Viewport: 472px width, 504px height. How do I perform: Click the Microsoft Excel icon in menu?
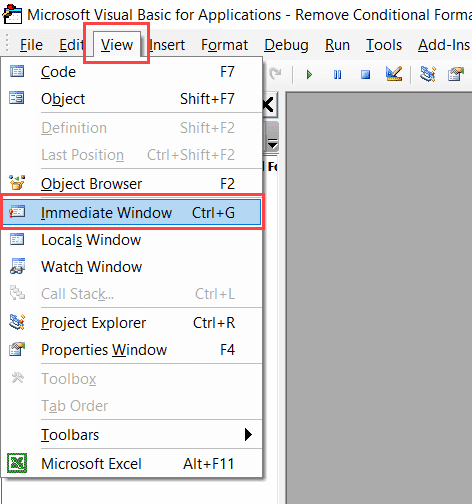tap(17, 463)
